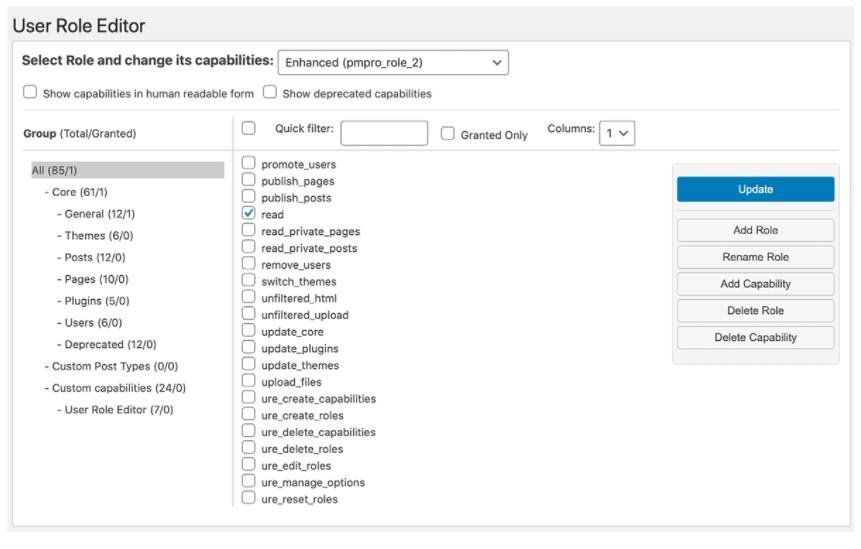Check the update_plugins capability
The image size is (861, 549).
(249, 347)
